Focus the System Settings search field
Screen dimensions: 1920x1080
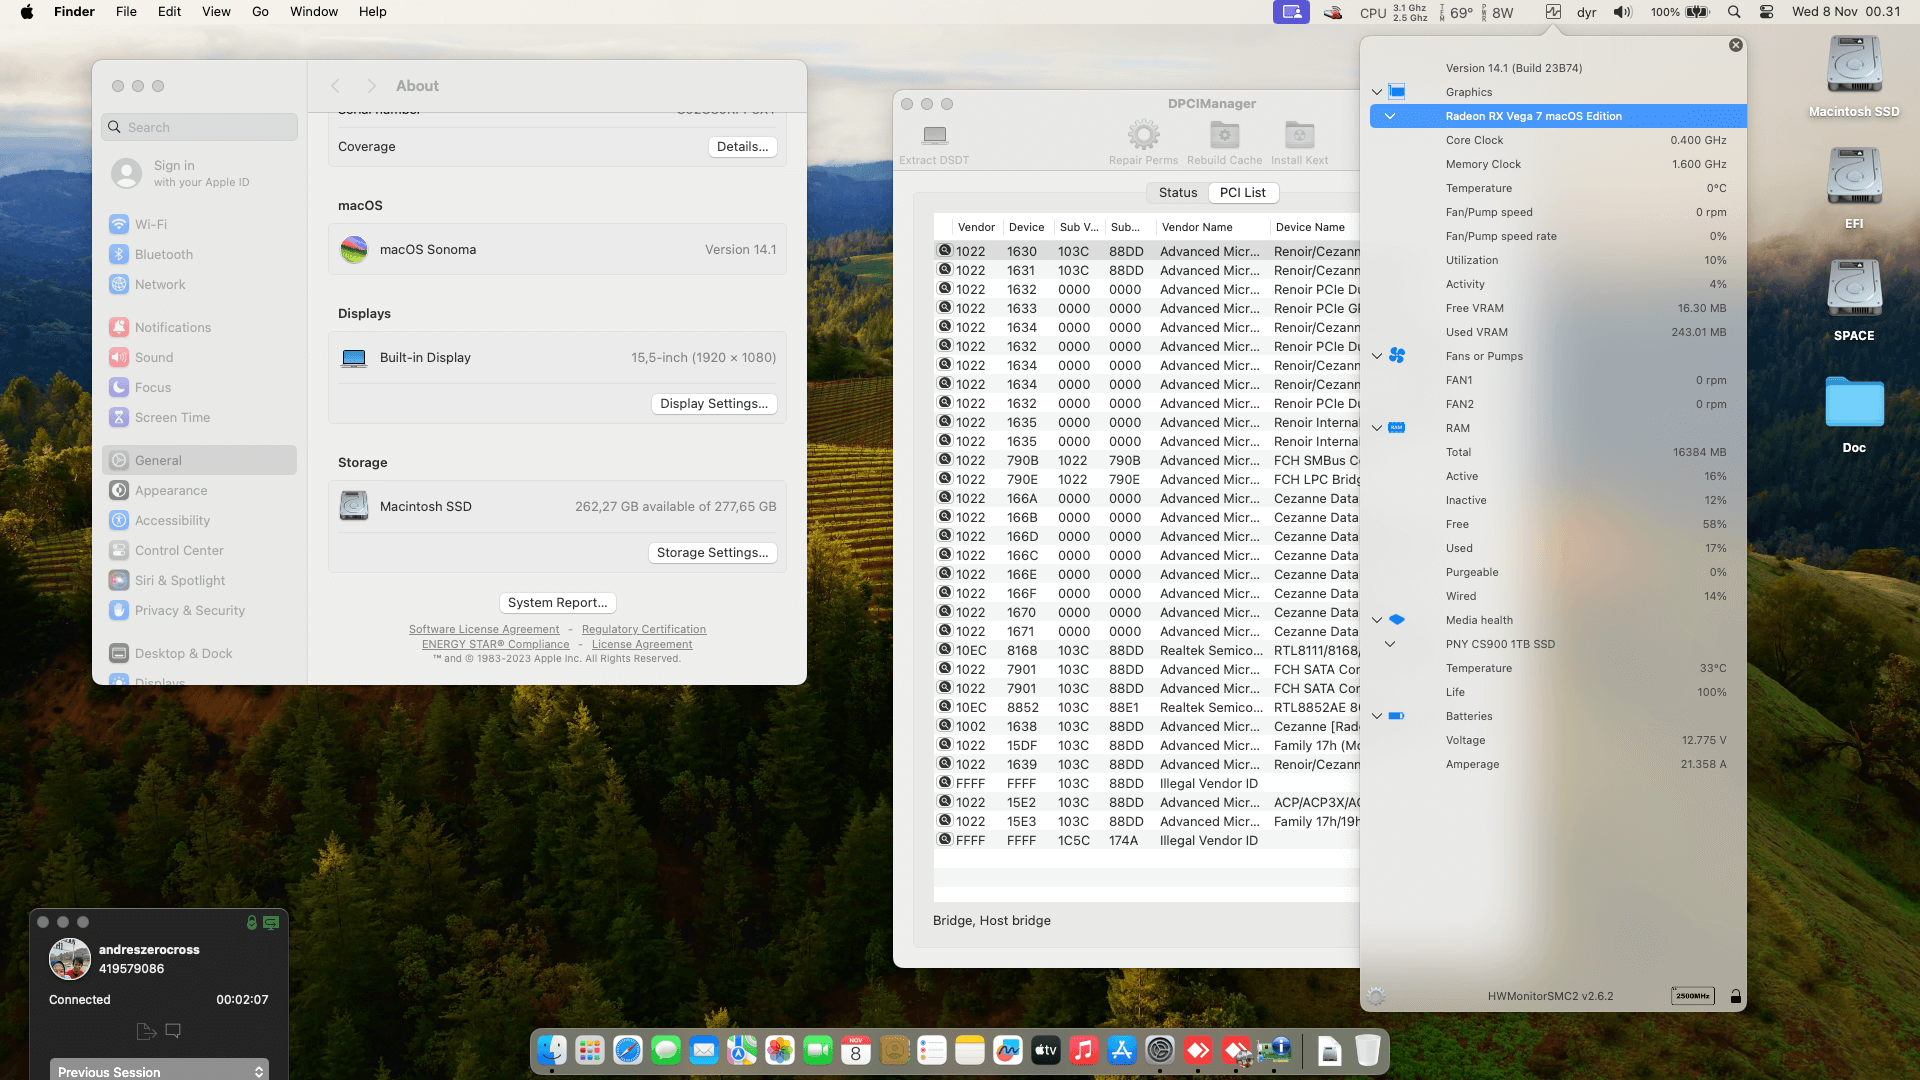(x=200, y=127)
